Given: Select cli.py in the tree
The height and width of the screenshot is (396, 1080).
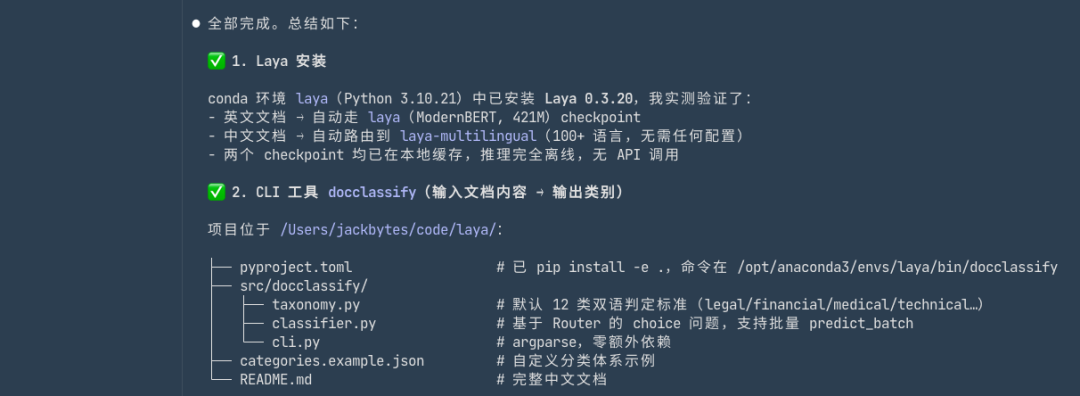Looking at the screenshot, I should [x=295, y=342].
